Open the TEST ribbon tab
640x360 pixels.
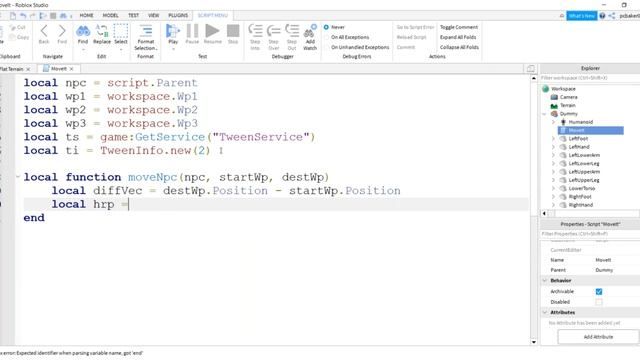(133, 16)
